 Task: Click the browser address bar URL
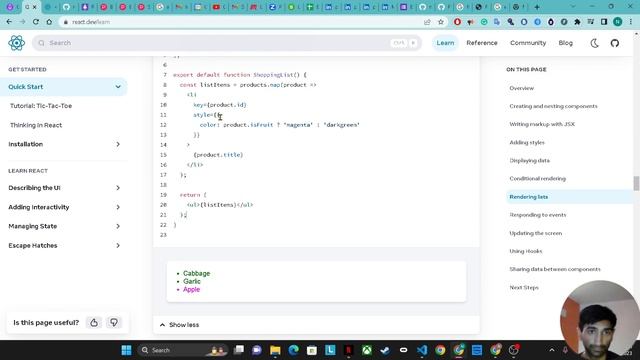coord(91,22)
